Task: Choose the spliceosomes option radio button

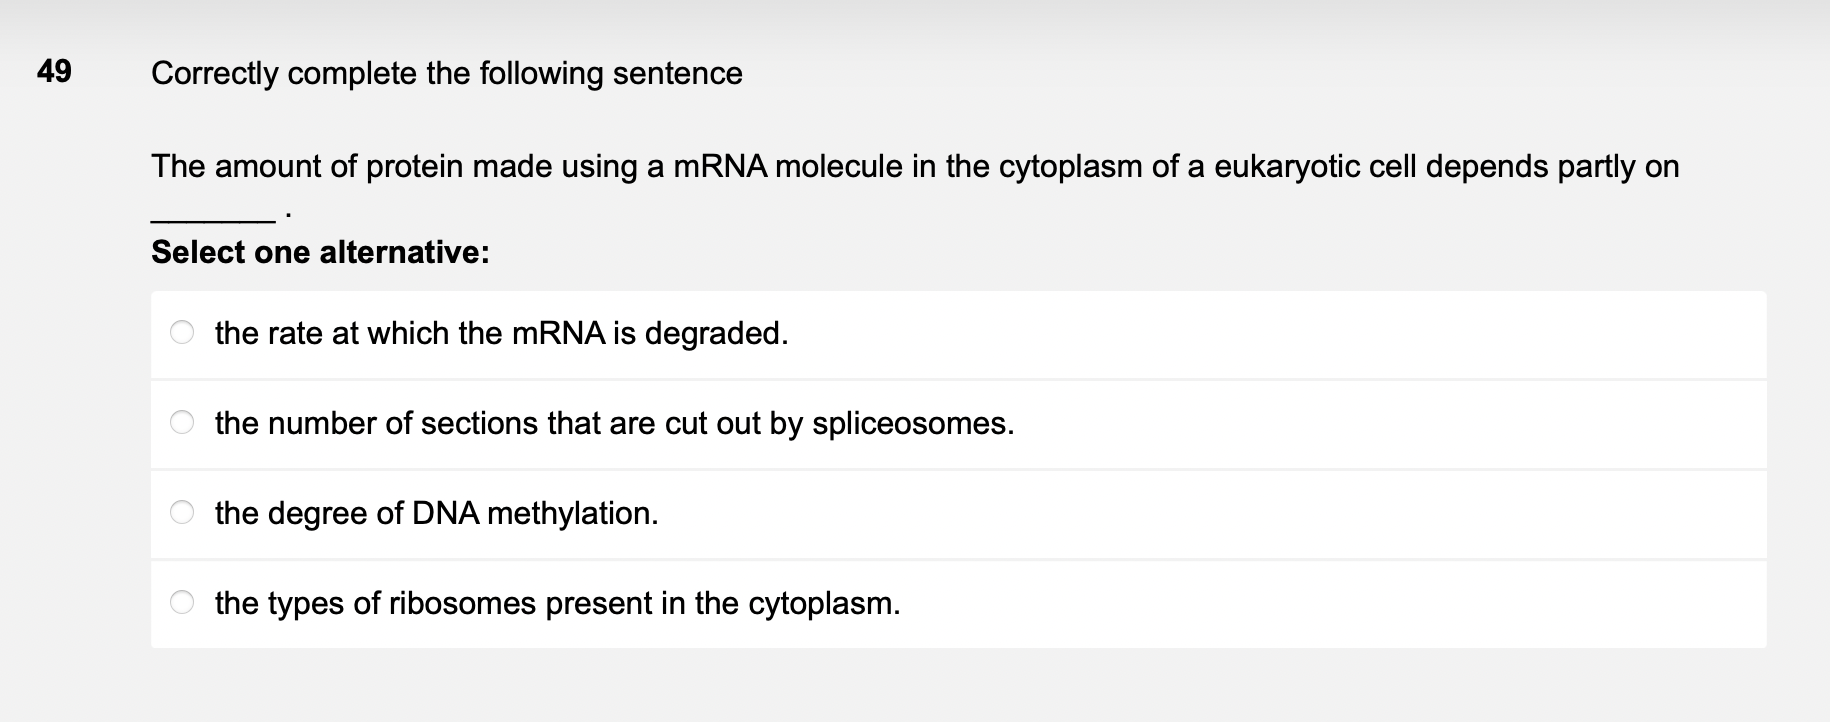Action: click(x=182, y=423)
